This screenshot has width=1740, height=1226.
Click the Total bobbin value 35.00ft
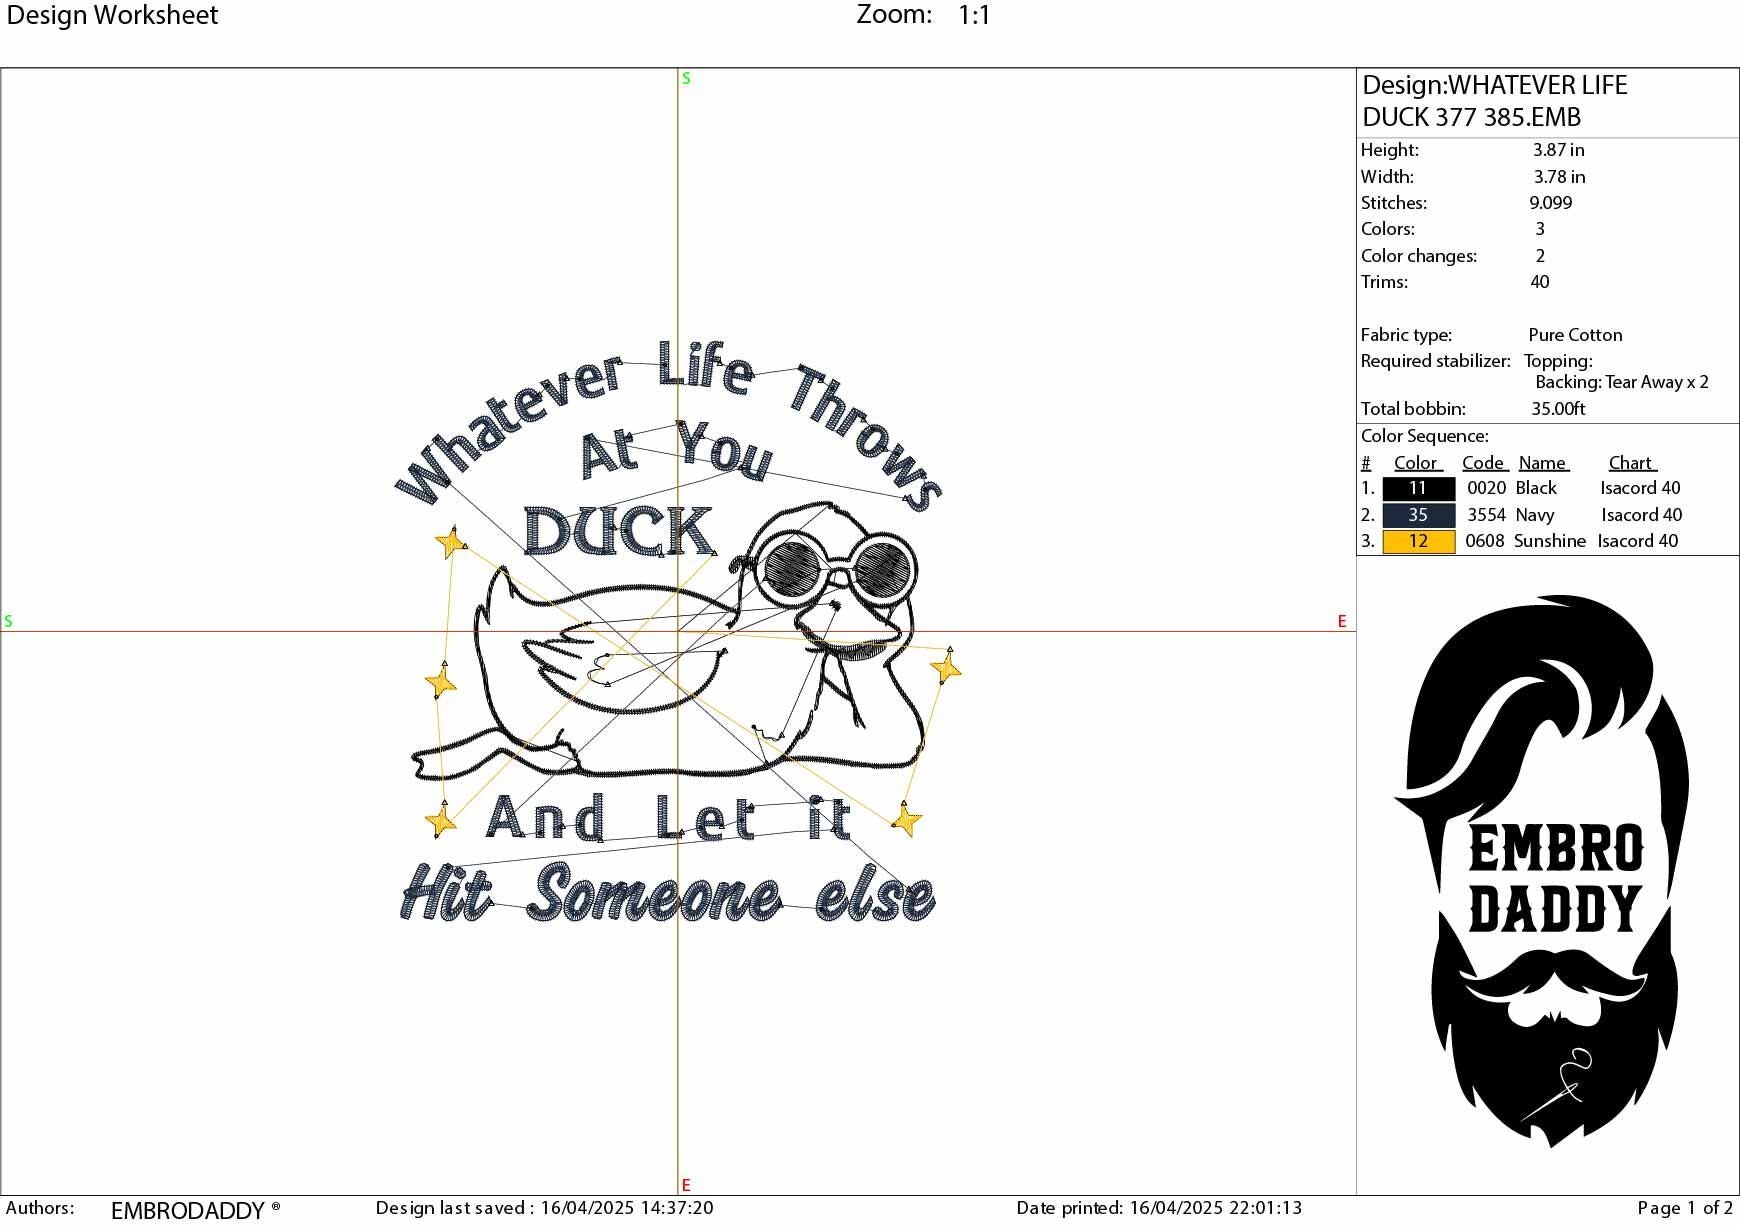(1558, 409)
